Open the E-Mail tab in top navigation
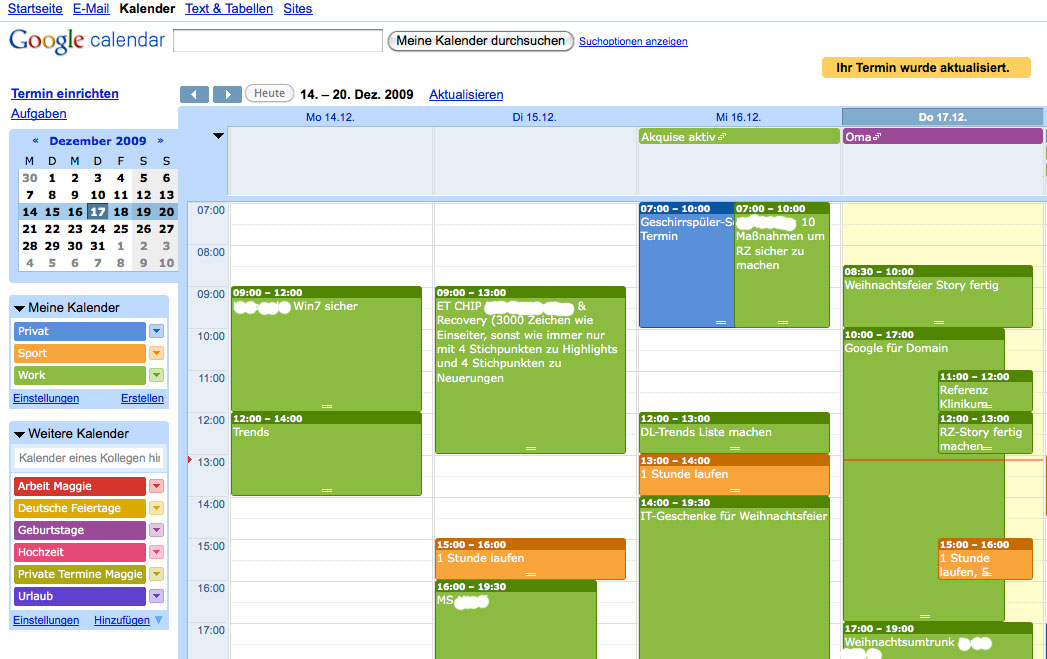The height and width of the screenshot is (659, 1047). [91, 9]
